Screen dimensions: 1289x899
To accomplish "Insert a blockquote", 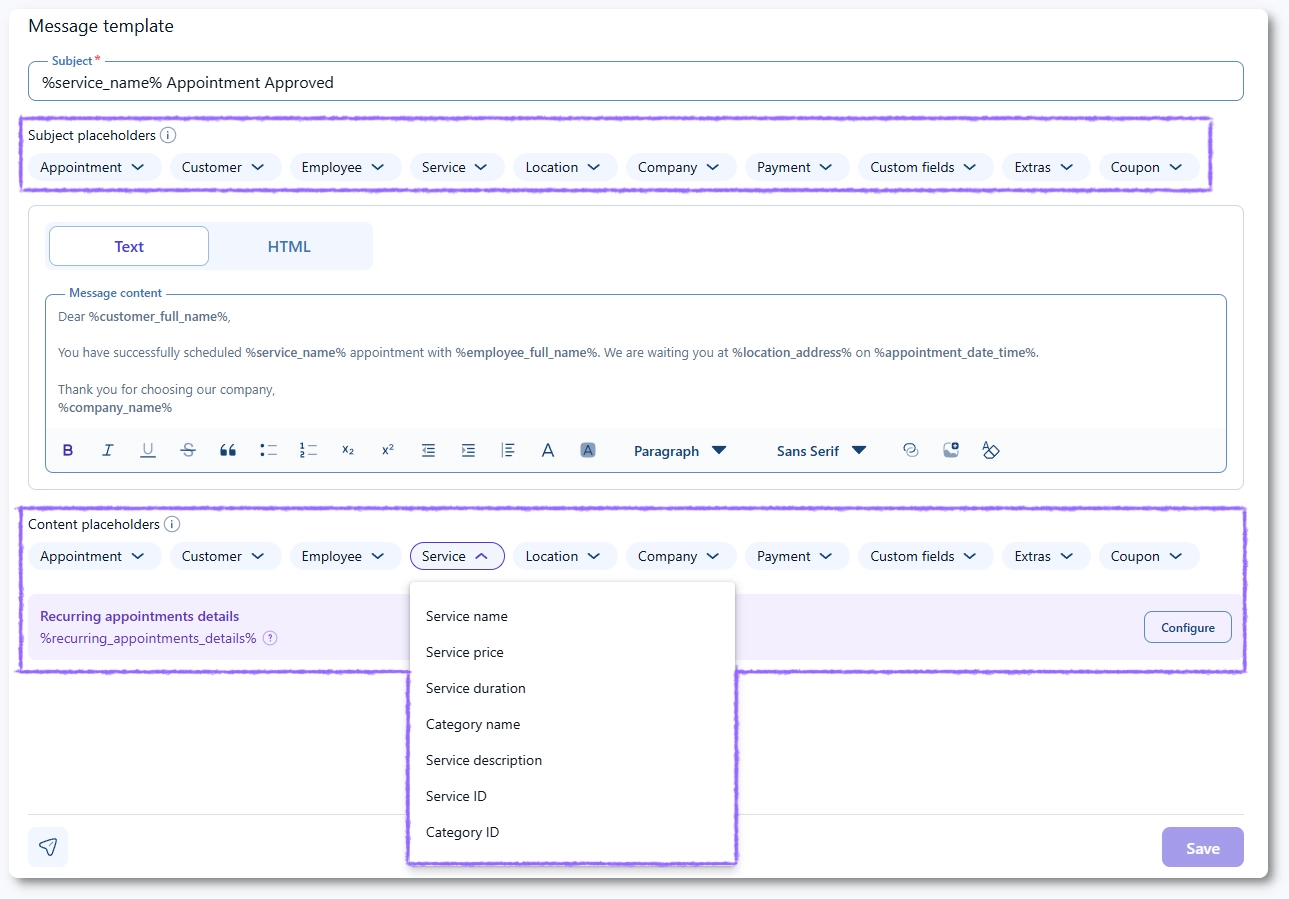I will pos(228,451).
